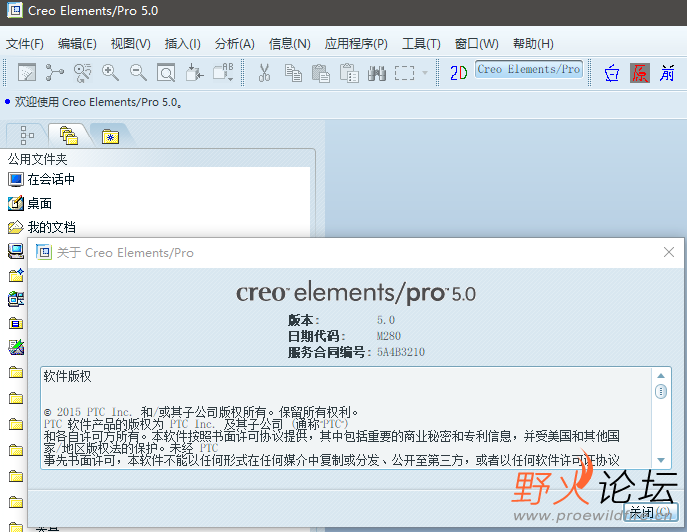The height and width of the screenshot is (532, 697).
Task: Click the zoom in magnifier icon
Action: click(x=110, y=72)
